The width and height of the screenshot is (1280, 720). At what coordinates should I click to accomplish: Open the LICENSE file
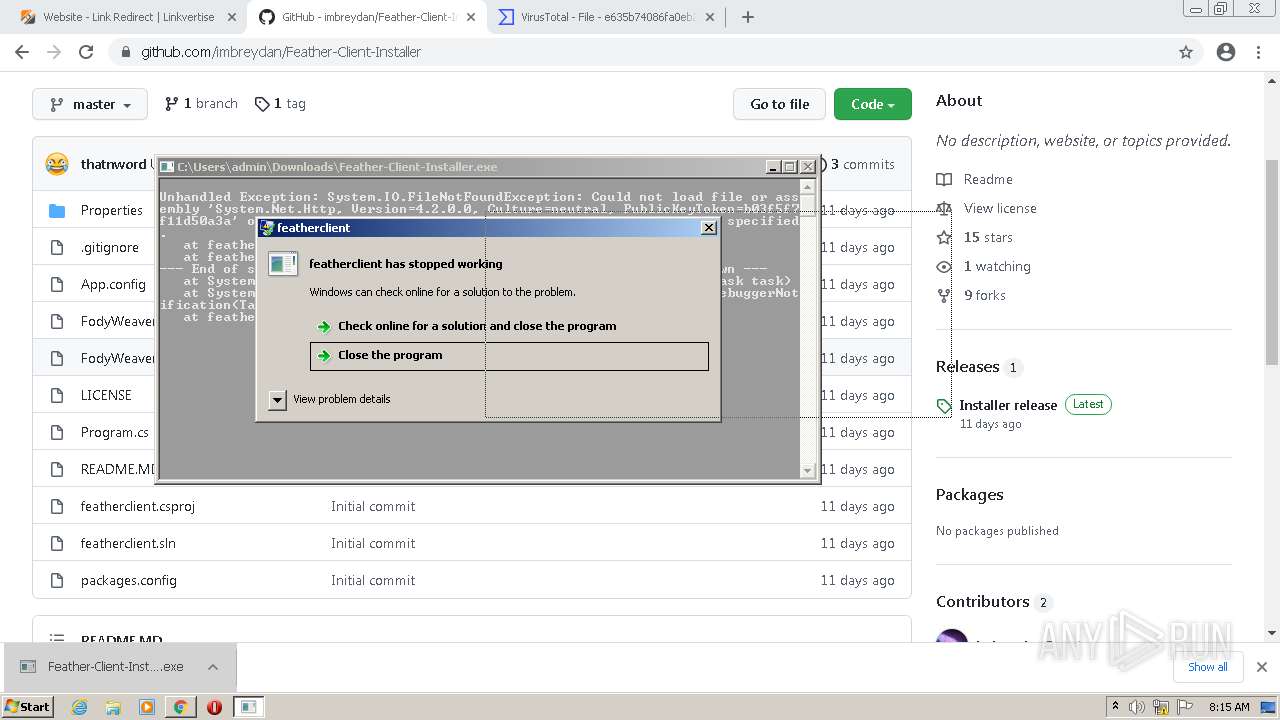click(106, 395)
